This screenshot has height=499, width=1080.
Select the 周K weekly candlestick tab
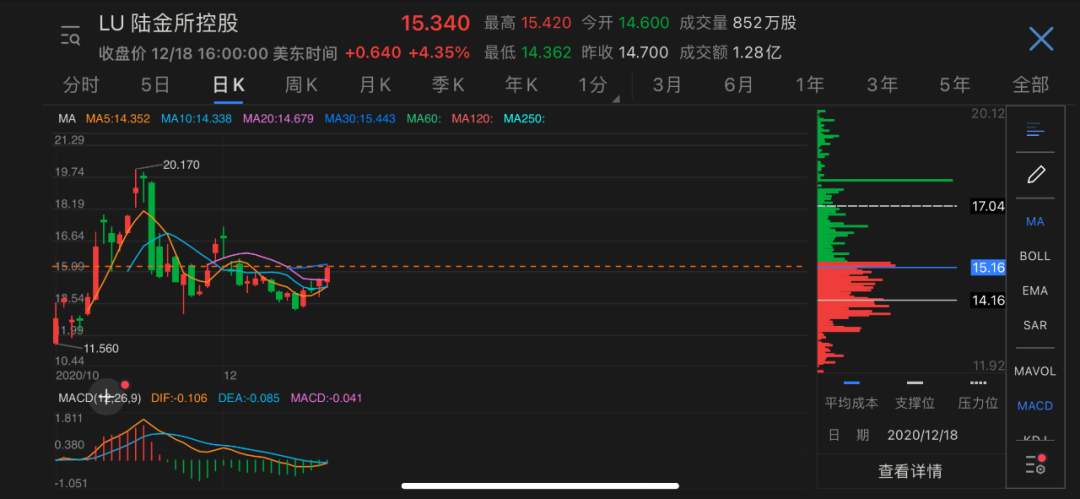tap(301, 85)
